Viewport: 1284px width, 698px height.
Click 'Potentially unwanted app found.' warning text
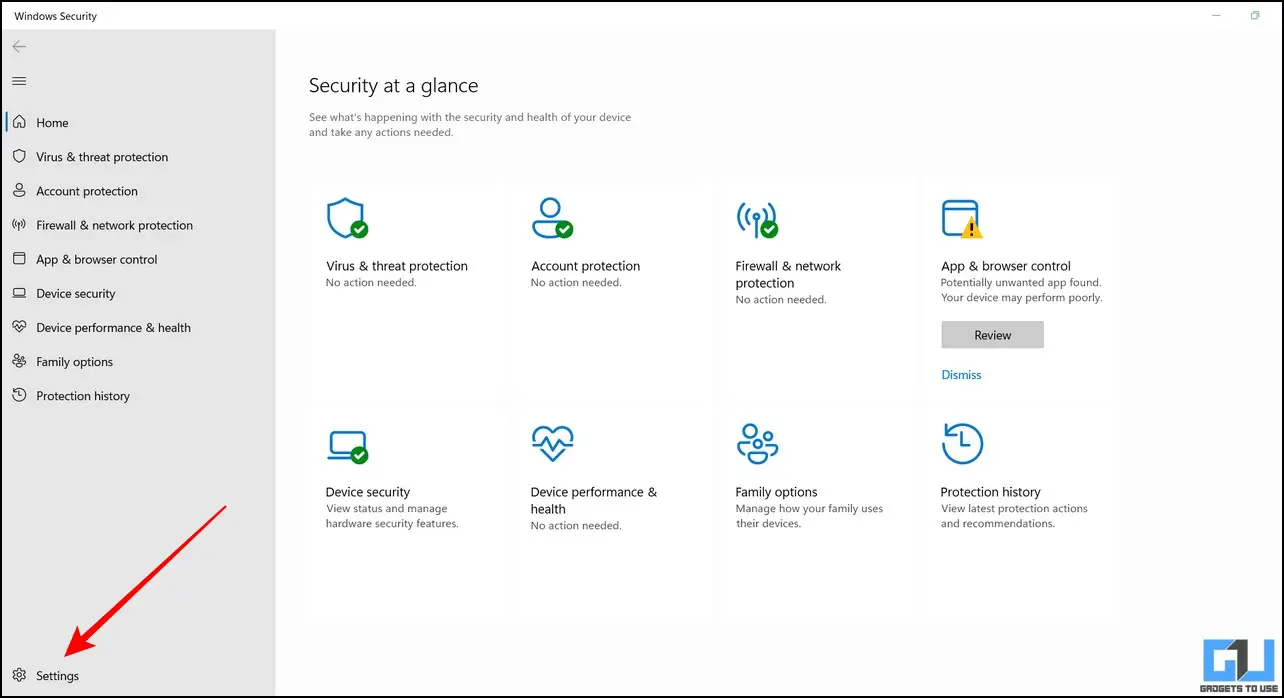pyautogui.click(x=1021, y=283)
